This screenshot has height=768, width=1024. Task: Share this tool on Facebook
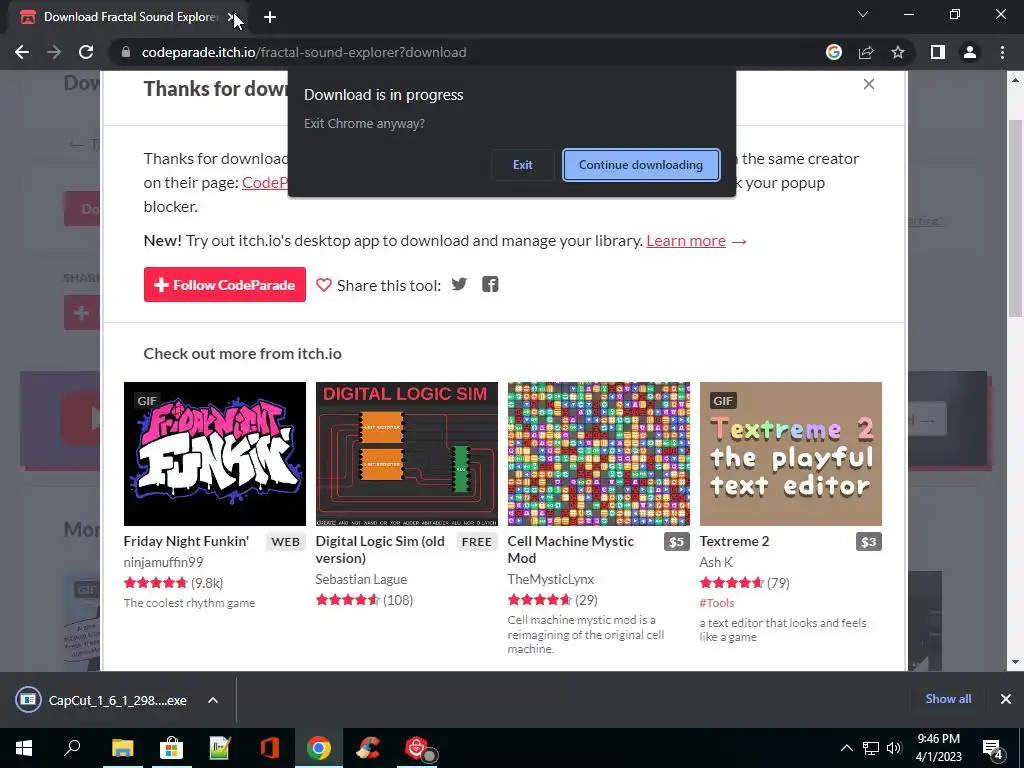point(490,283)
